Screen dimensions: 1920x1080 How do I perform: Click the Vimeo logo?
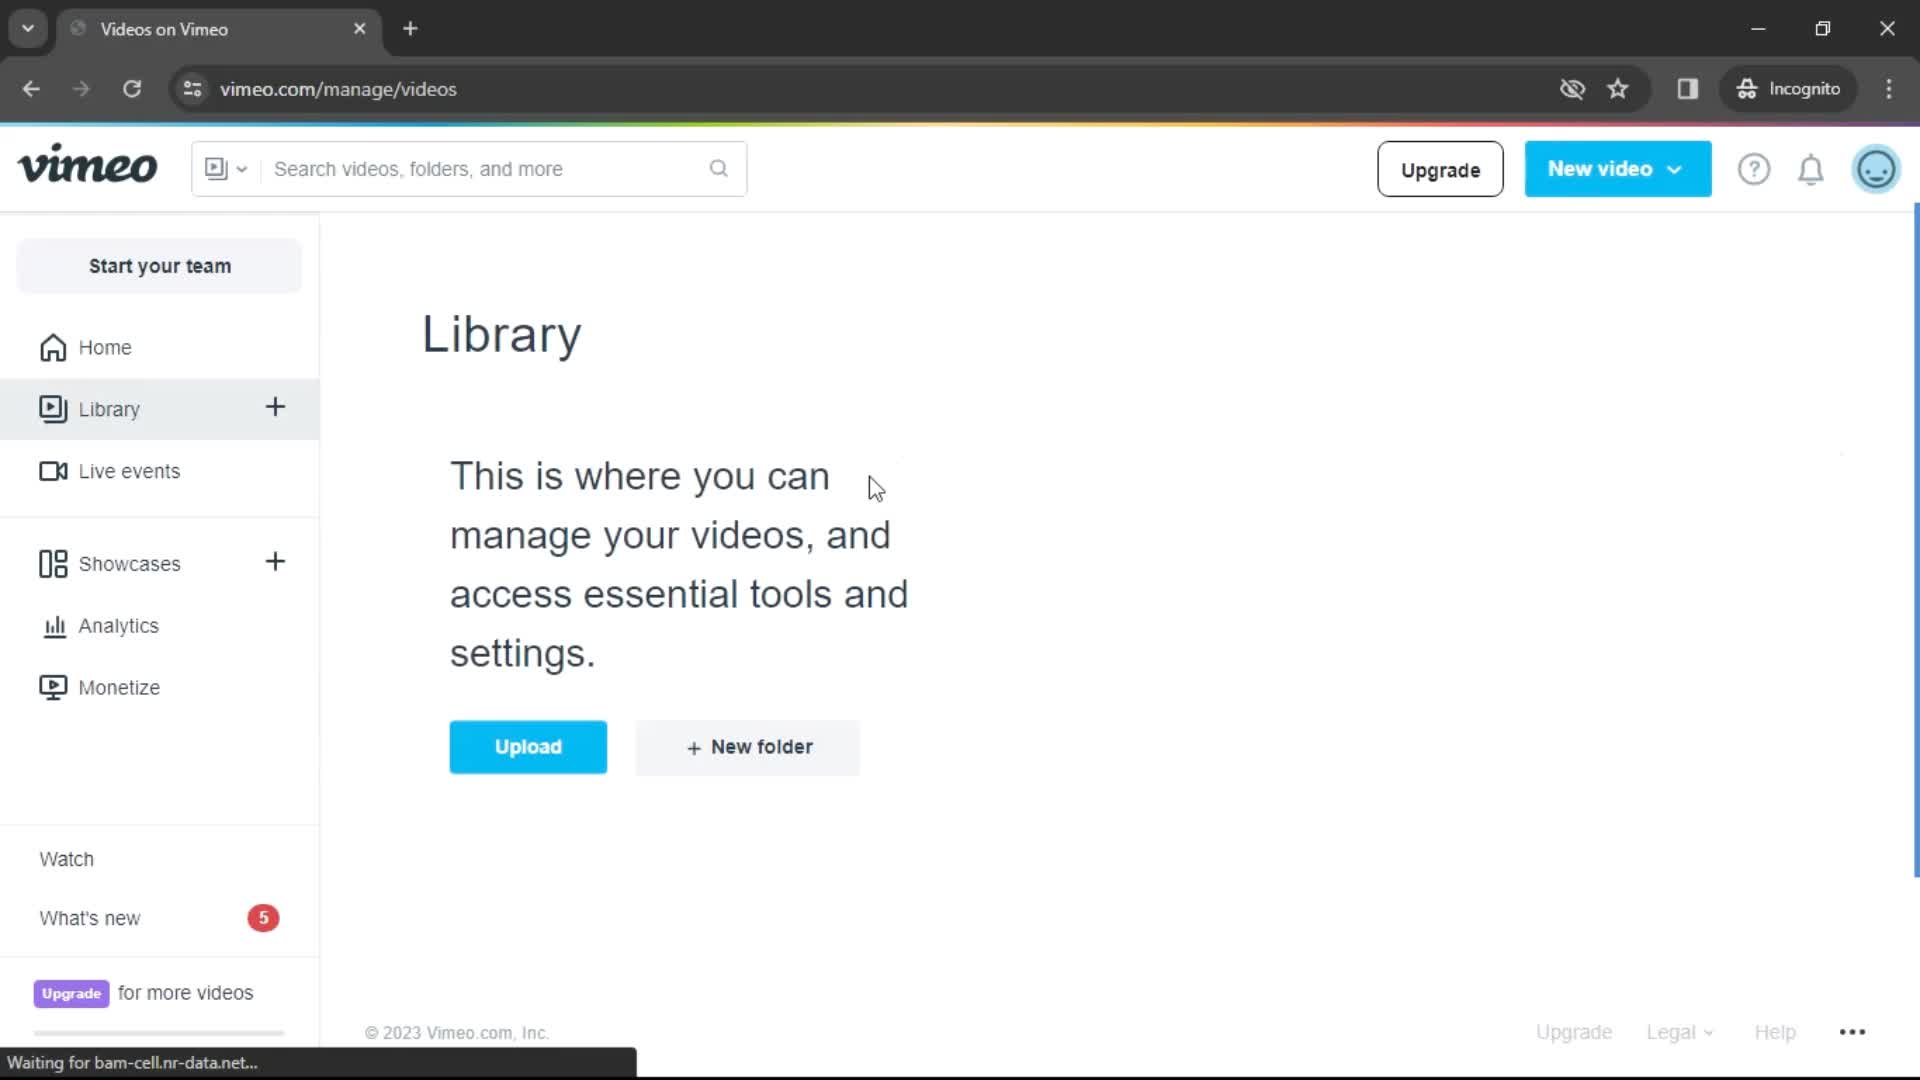[x=87, y=165]
